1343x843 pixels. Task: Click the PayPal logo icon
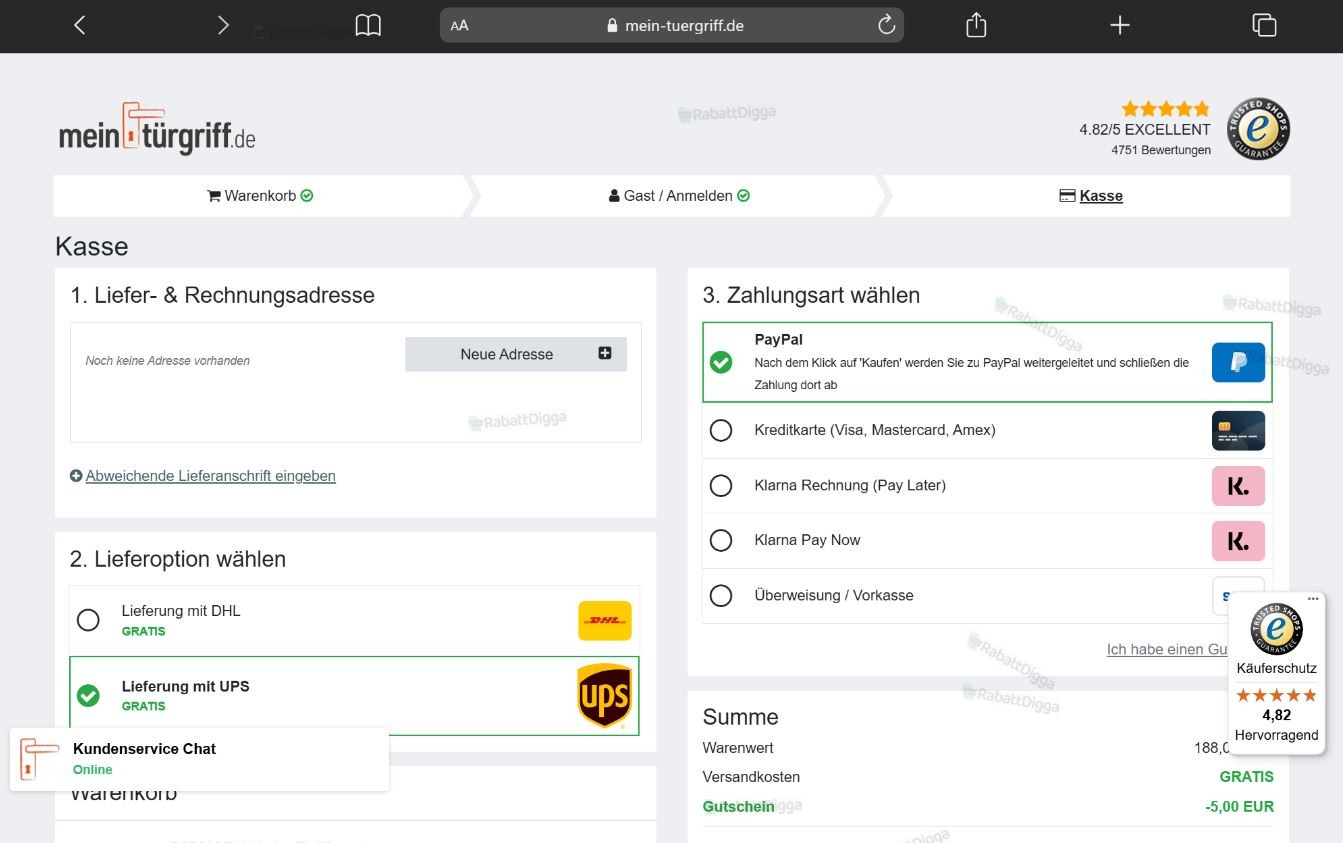tap(1238, 362)
